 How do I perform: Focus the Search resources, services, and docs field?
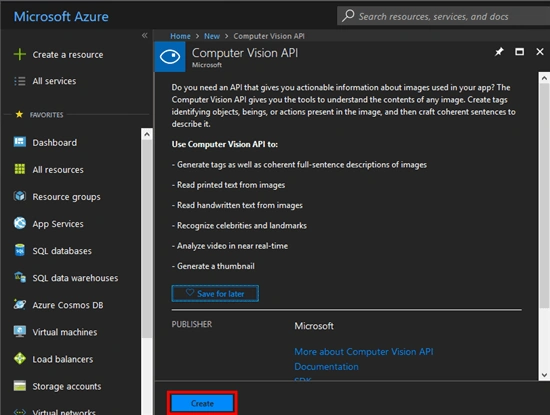(443, 16)
